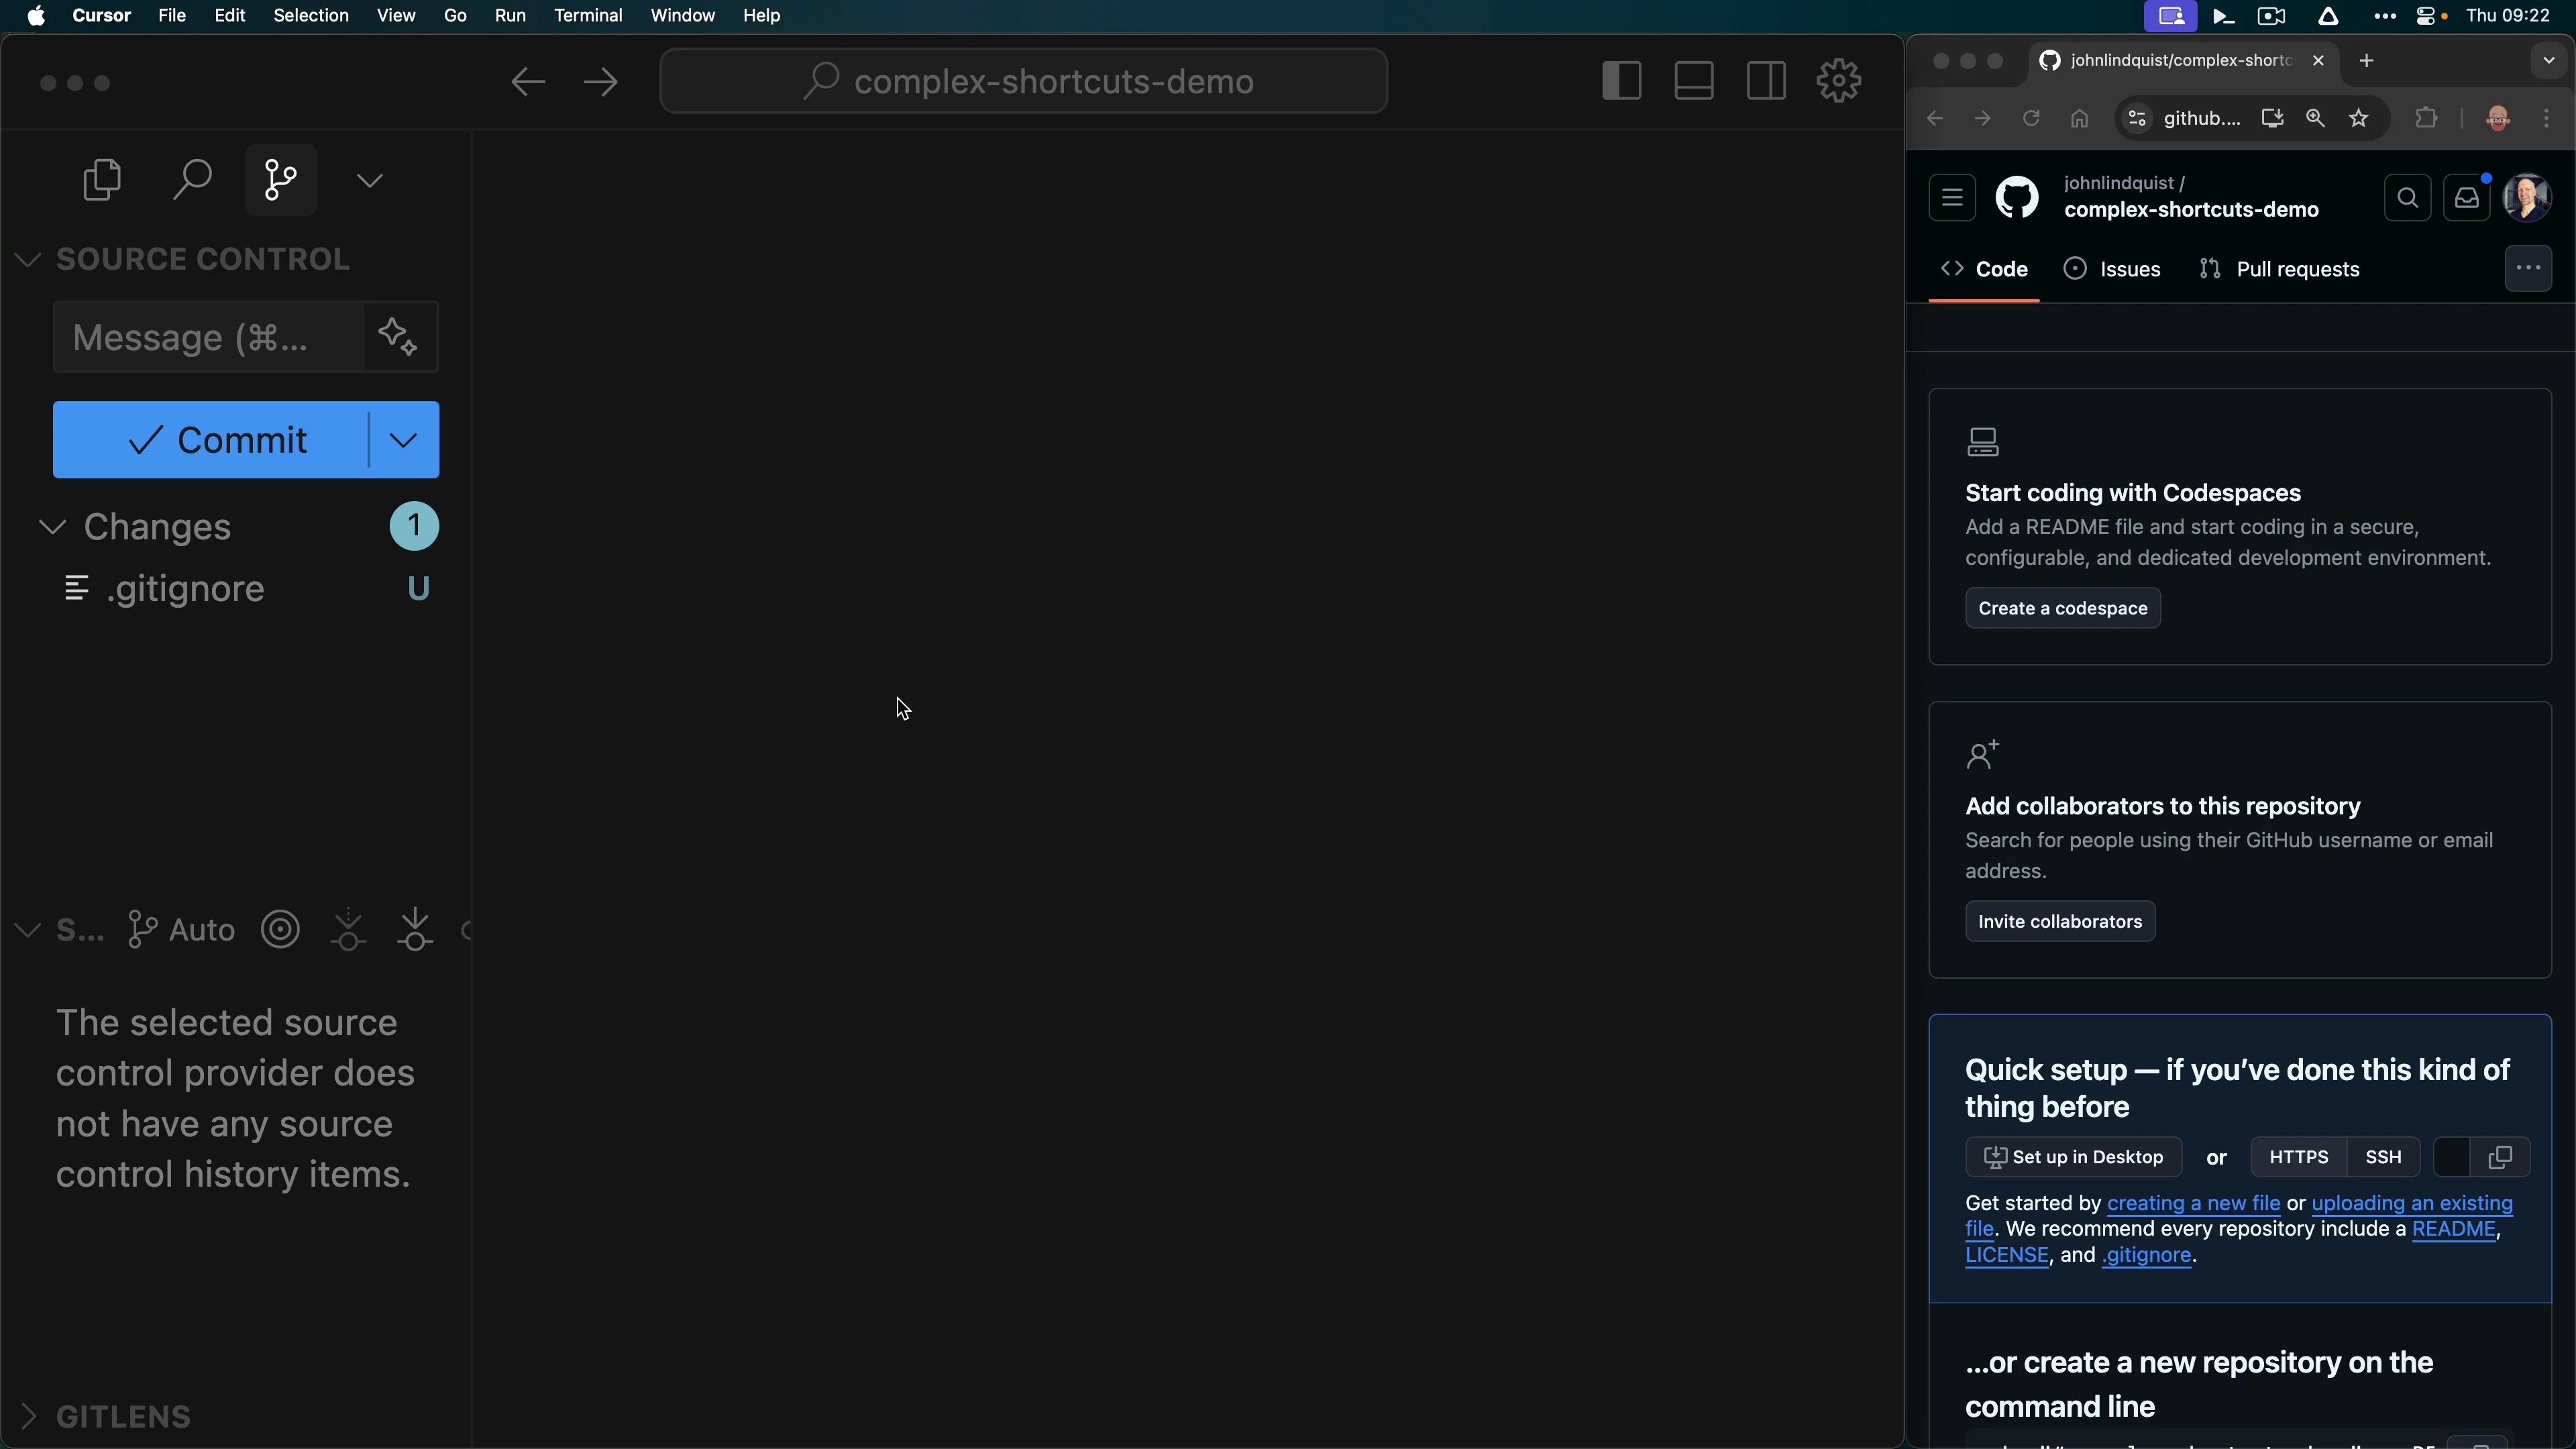Screen dimensions: 2576x1449
Task: Open Cursor settings gear icon
Action: (1838, 81)
